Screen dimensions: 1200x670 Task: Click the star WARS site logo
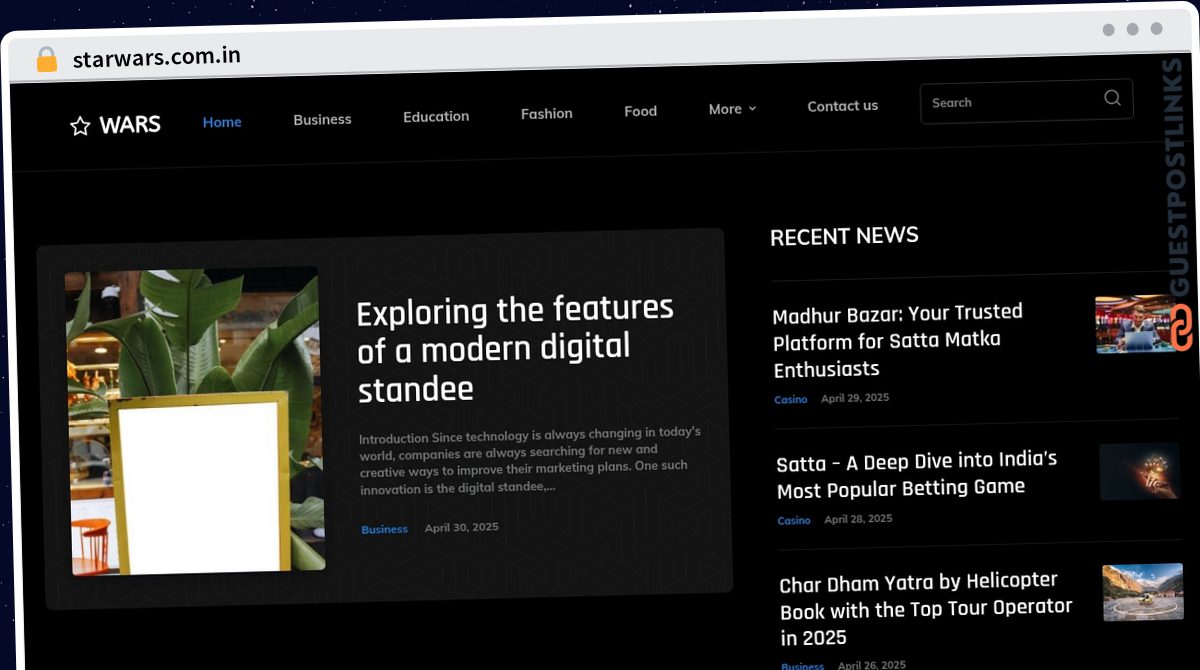pos(115,125)
